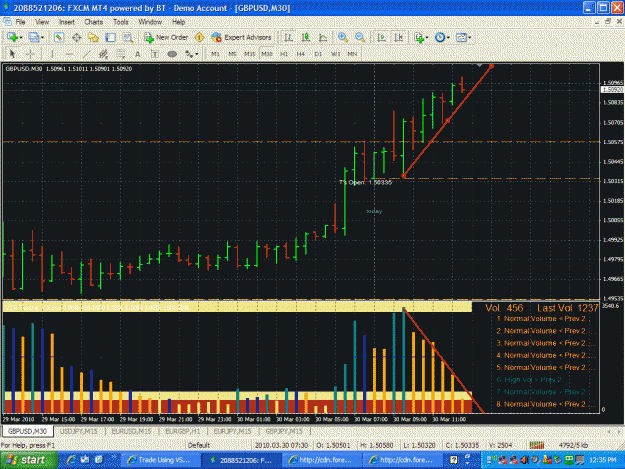
Task: Switch to the EURGBP,H1 chart tab
Action: (183, 432)
